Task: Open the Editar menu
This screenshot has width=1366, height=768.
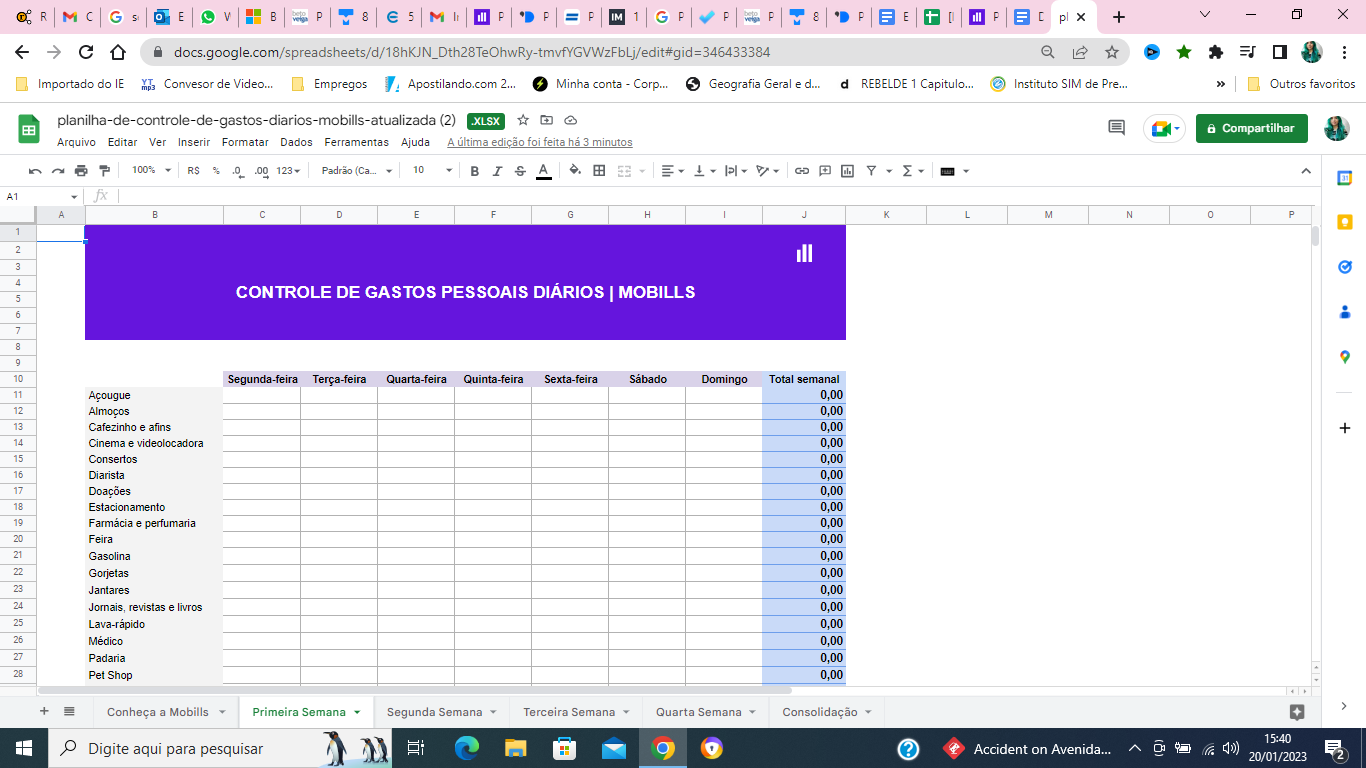Action: pos(122,142)
